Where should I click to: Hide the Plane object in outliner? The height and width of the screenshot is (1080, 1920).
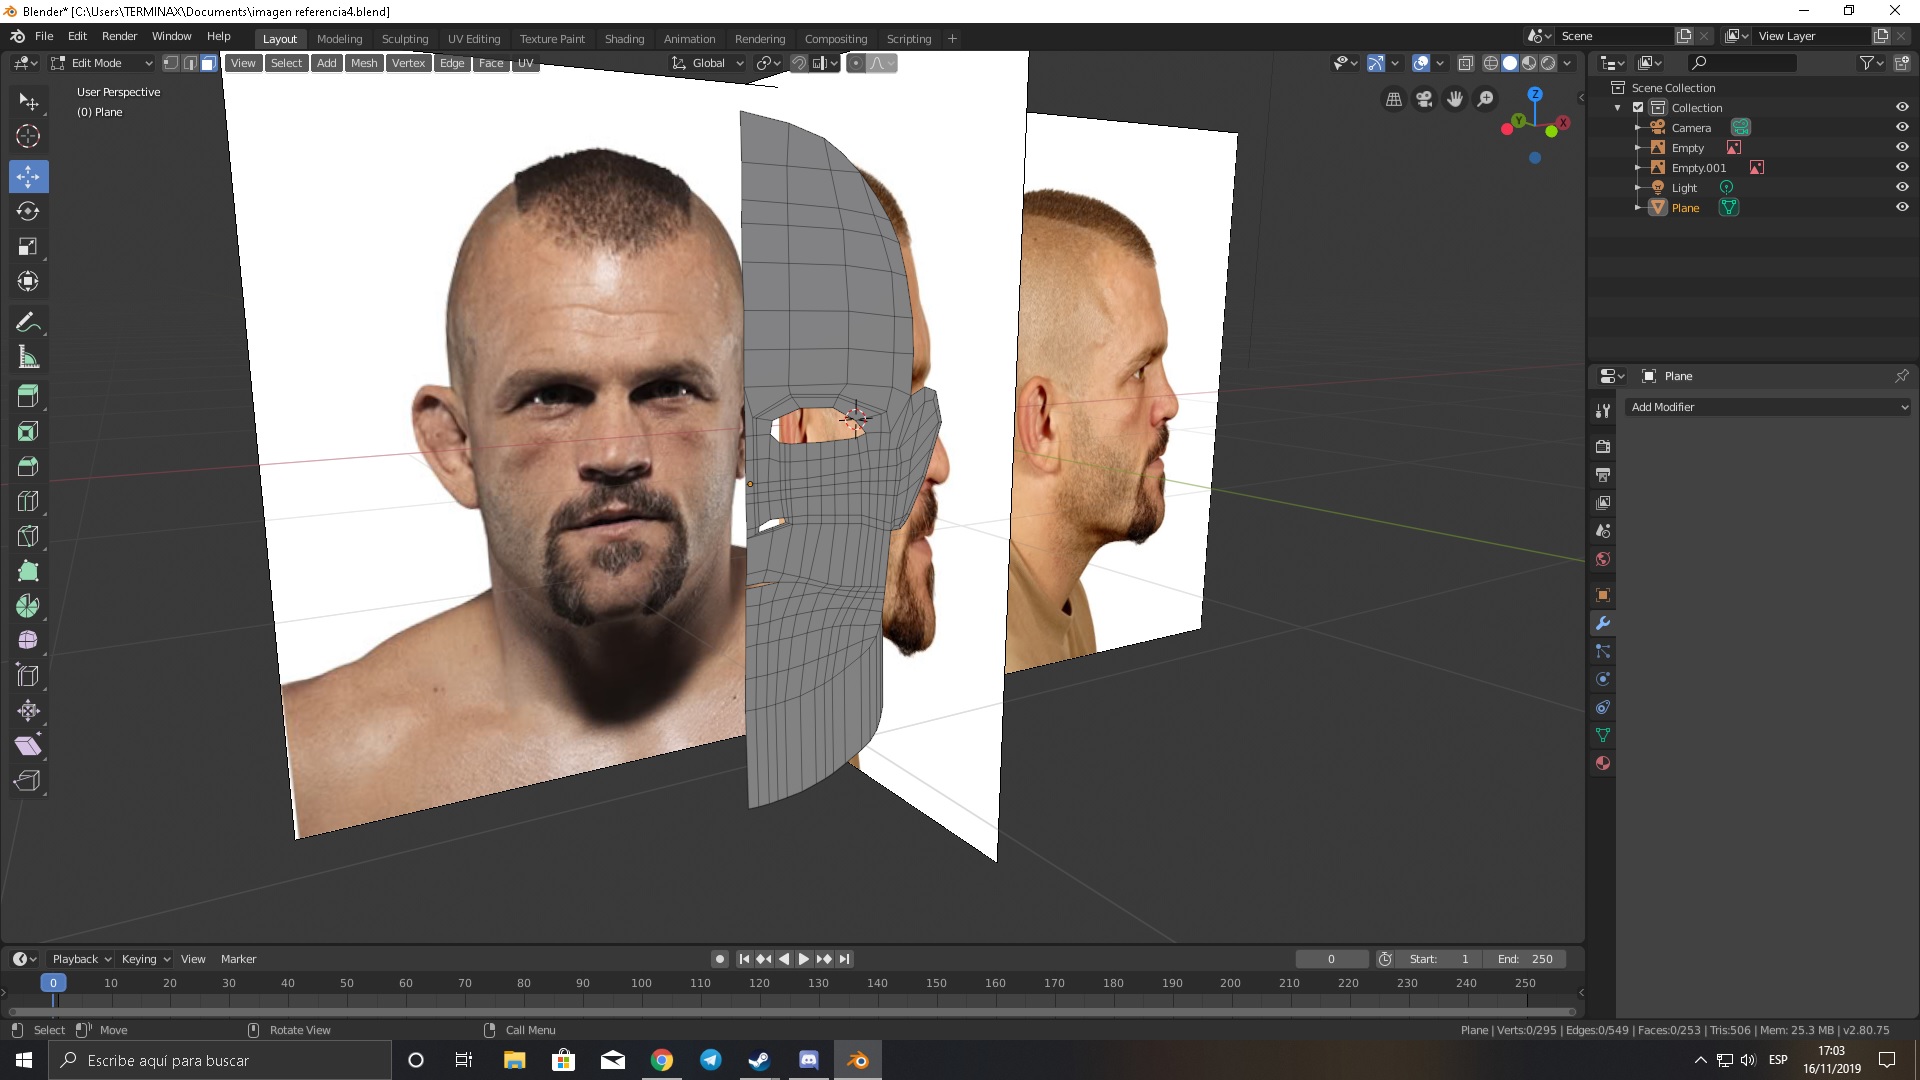(x=1902, y=207)
